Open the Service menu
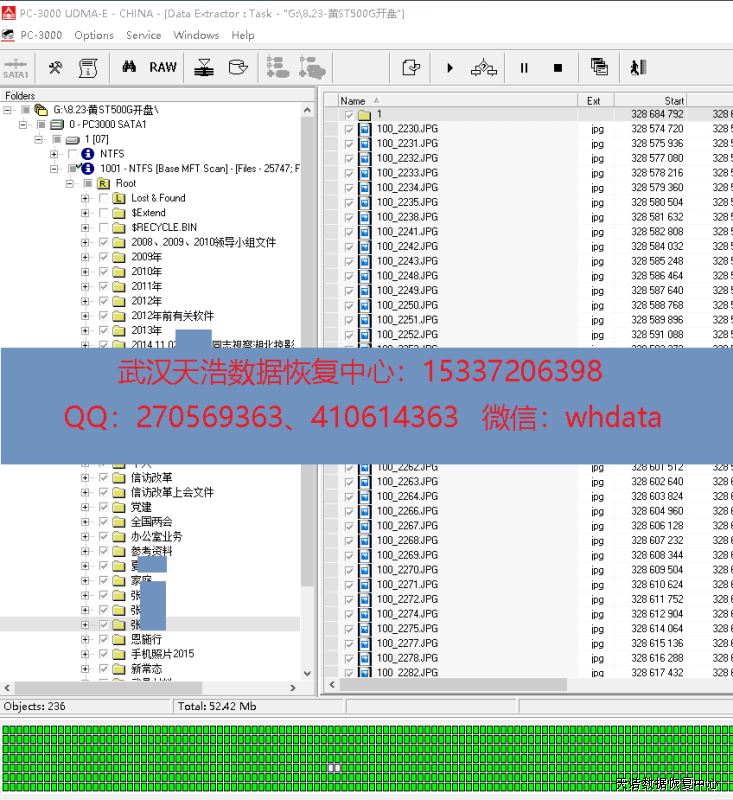733x800 pixels. pos(143,35)
